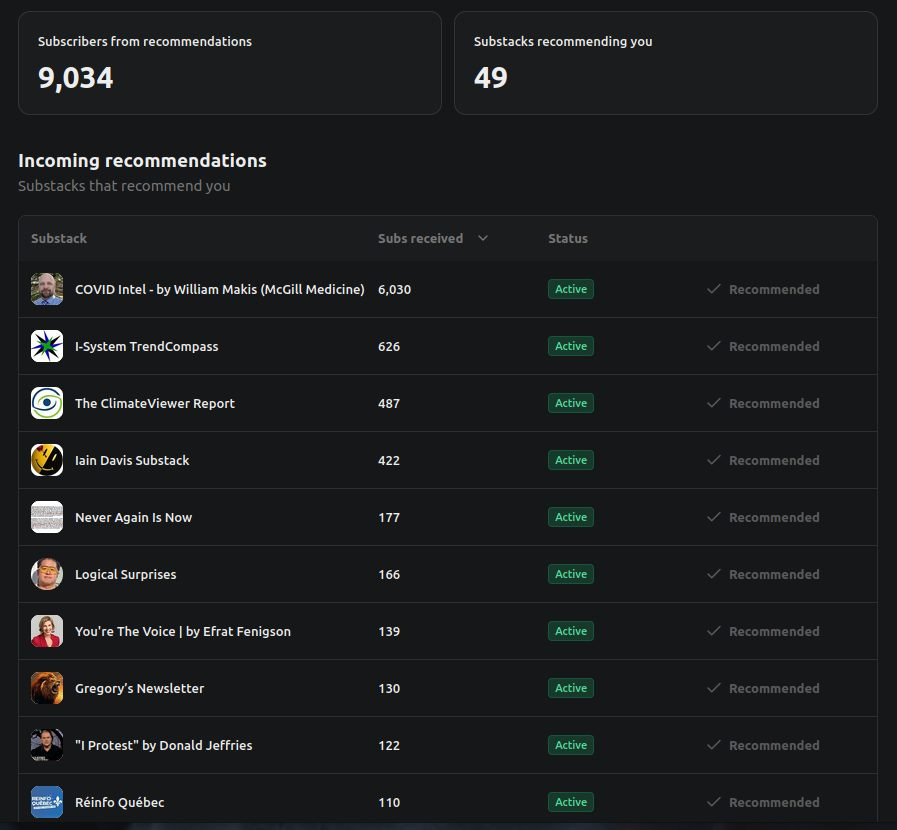Click the 122 subs received value
897x830 pixels.
point(389,745)
